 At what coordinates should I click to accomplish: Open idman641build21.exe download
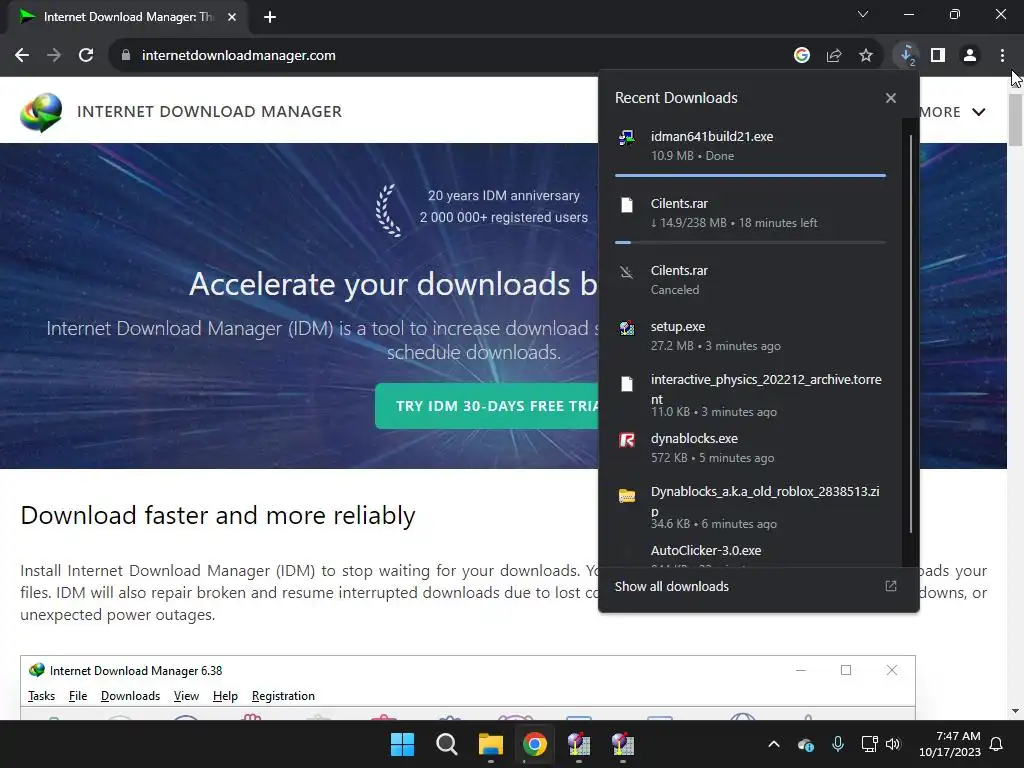click(750, 146)
